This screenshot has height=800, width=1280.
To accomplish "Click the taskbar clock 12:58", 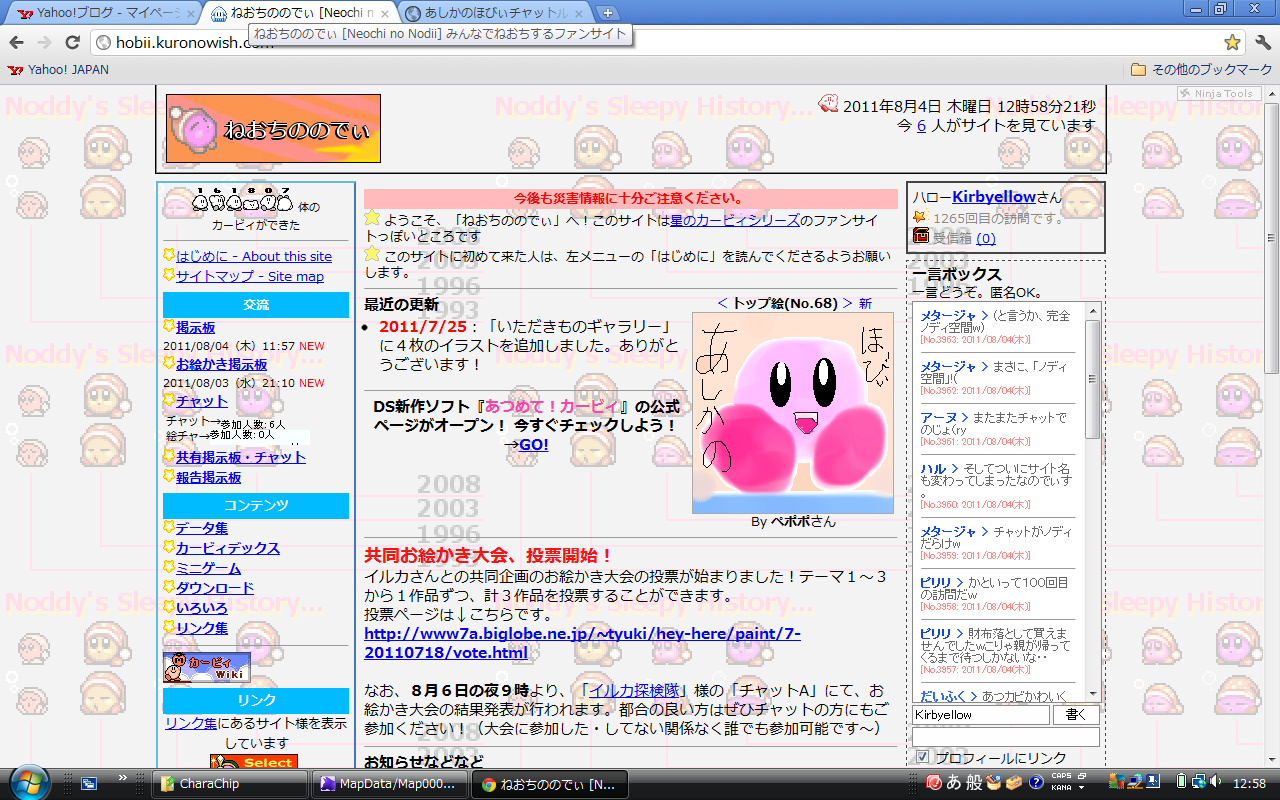I will pyautogui.click(x=1250, y=783).
